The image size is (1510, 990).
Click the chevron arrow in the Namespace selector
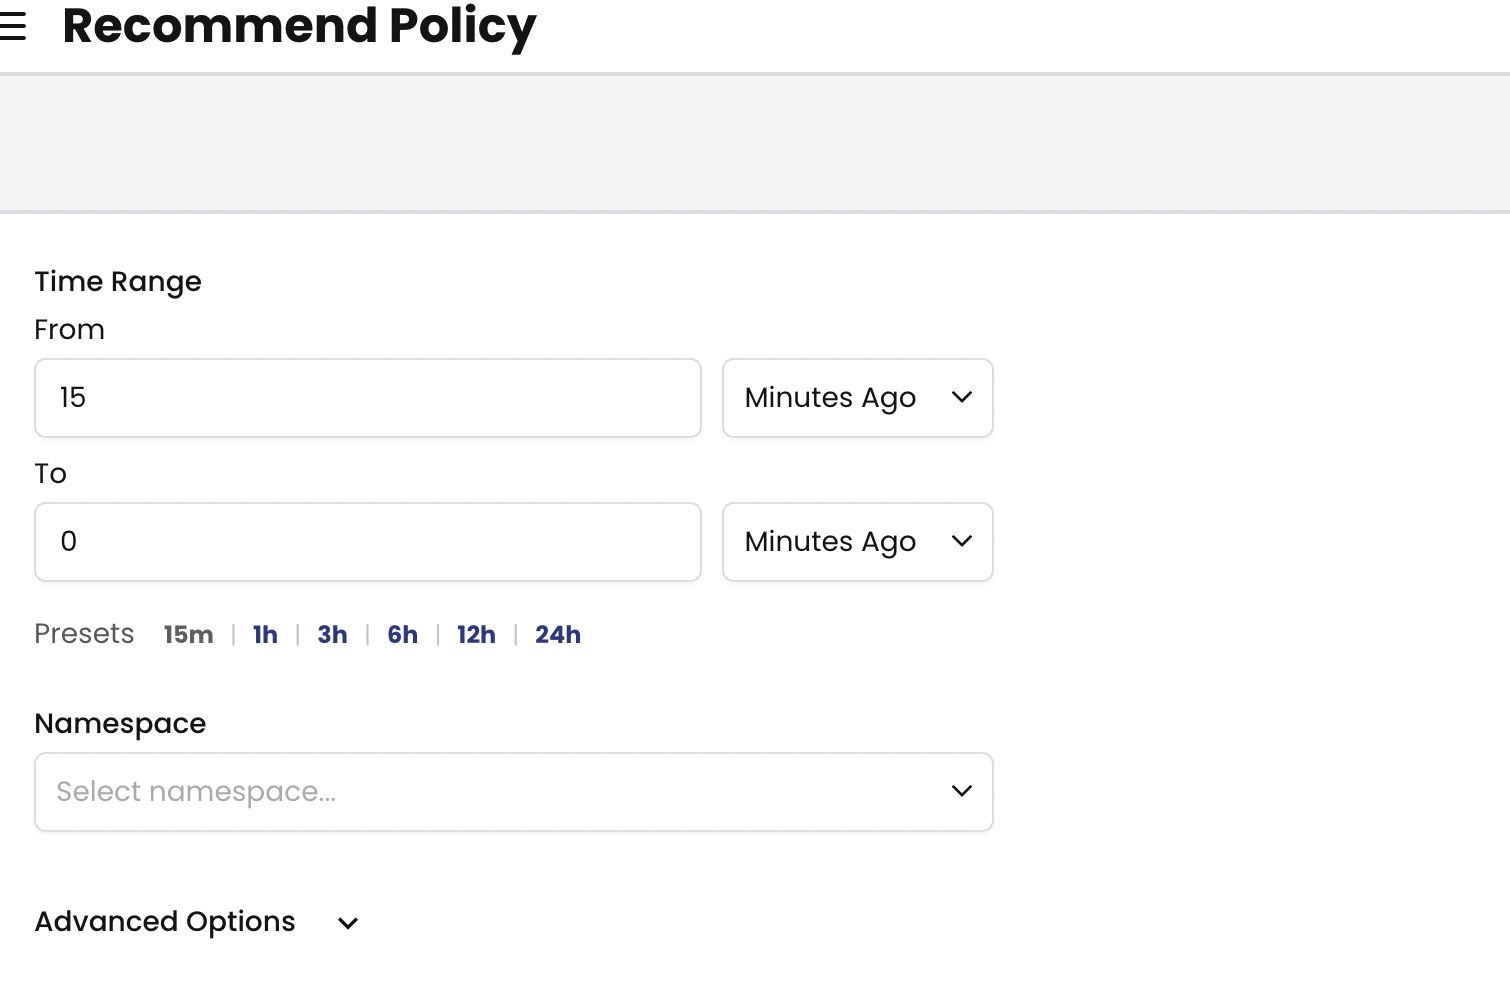click(x=962, y=792)
